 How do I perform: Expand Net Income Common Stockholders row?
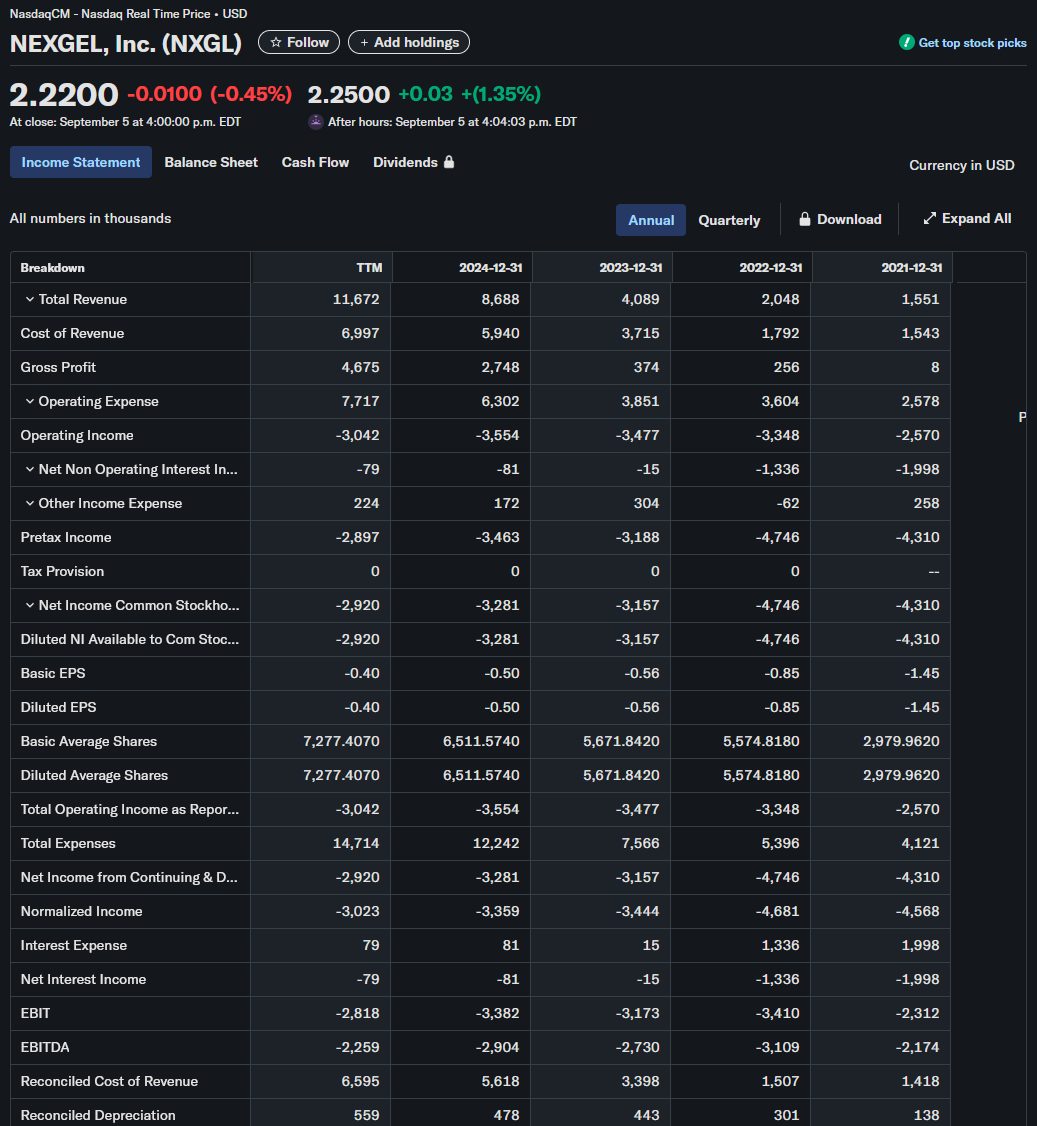(30, 605)
